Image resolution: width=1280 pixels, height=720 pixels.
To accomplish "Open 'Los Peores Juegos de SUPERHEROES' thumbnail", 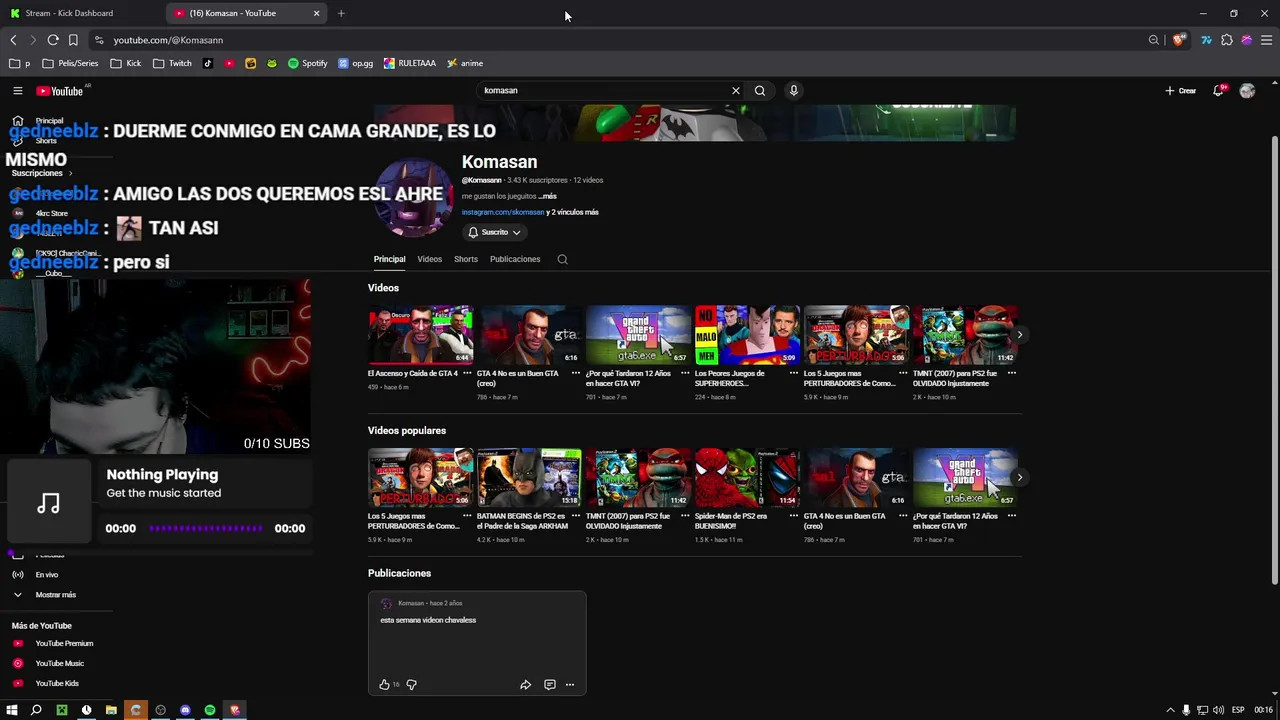I will pyautogui.click(x=747, y=335).
